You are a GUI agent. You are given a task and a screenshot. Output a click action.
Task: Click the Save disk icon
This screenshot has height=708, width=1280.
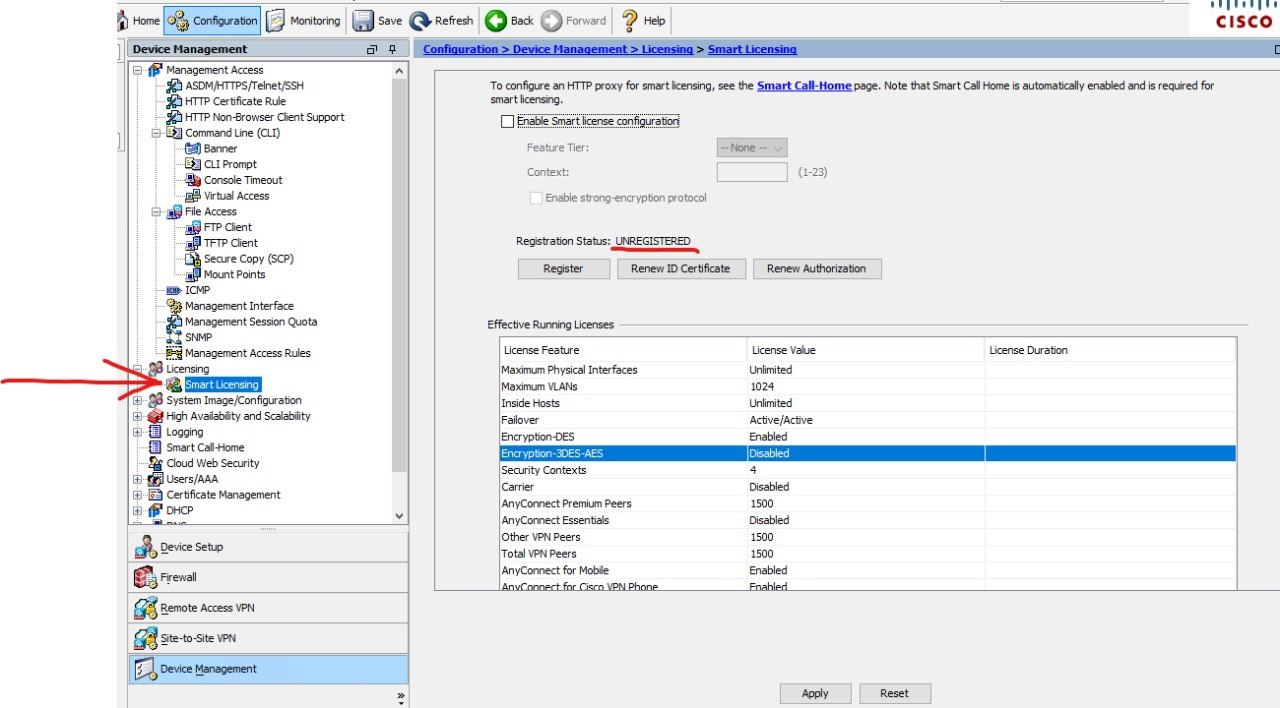pyautogui.click(x=364, y=20)
